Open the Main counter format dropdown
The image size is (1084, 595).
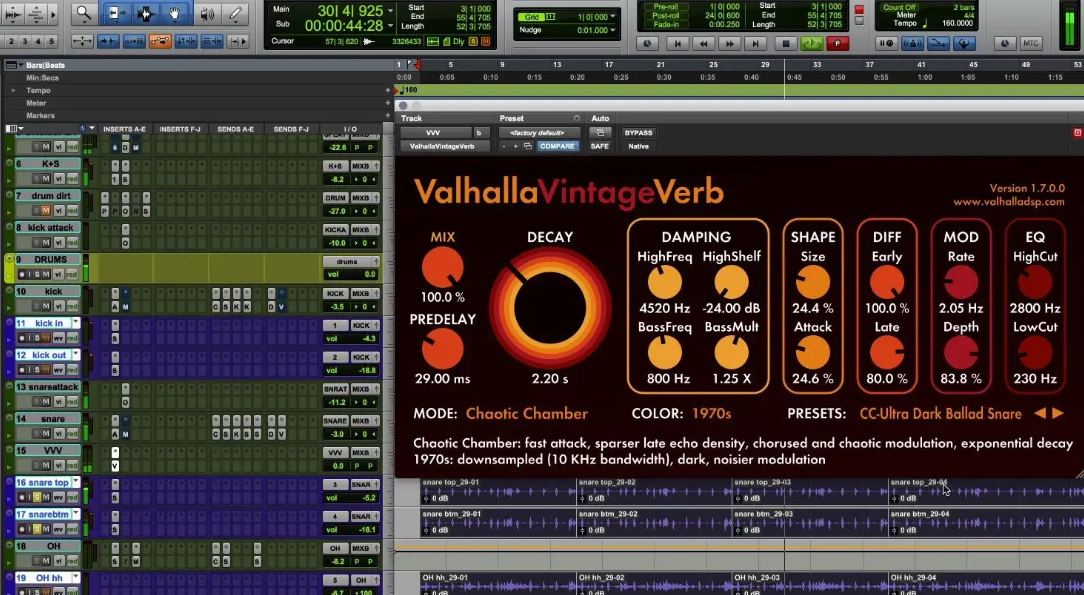point(390,11)
